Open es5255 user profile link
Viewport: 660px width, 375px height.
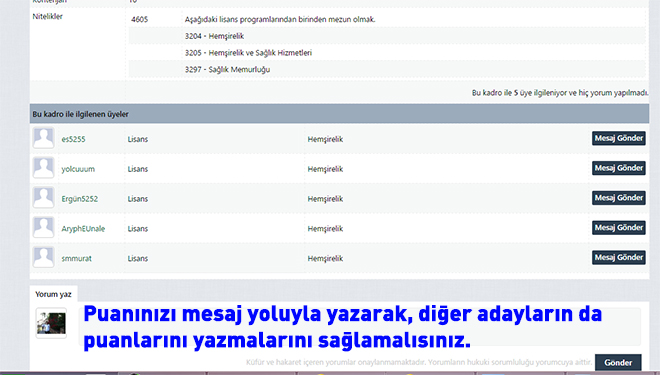73,139
